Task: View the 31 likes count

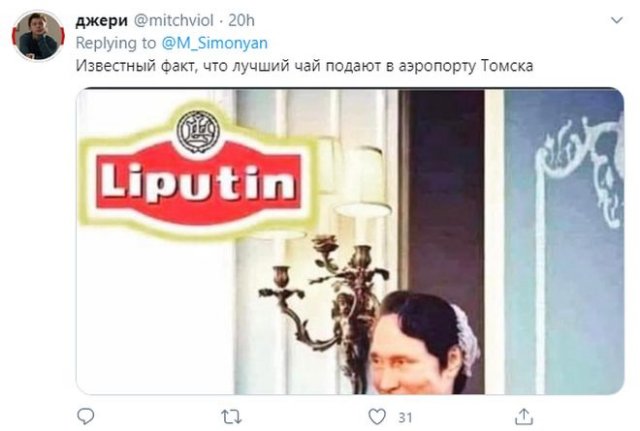Action: coord(405,417)
